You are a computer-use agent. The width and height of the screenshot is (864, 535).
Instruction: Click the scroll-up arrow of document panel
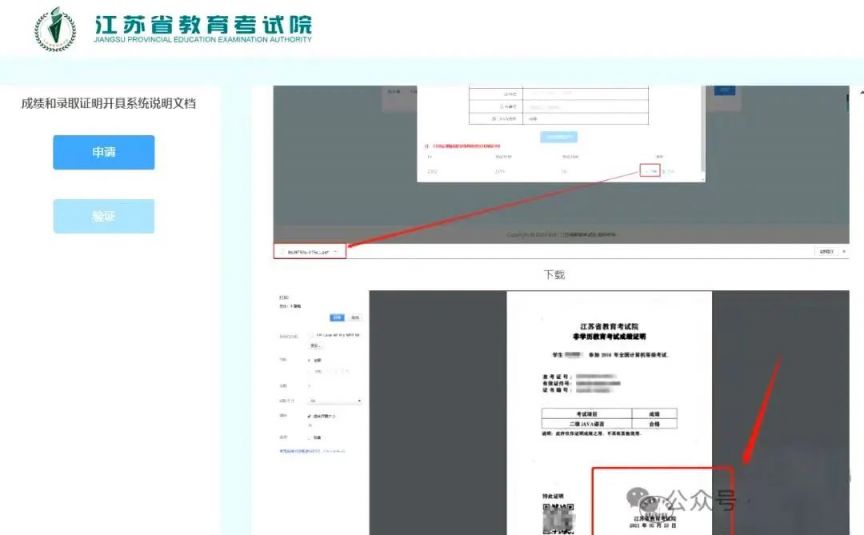tap(860, 92)
